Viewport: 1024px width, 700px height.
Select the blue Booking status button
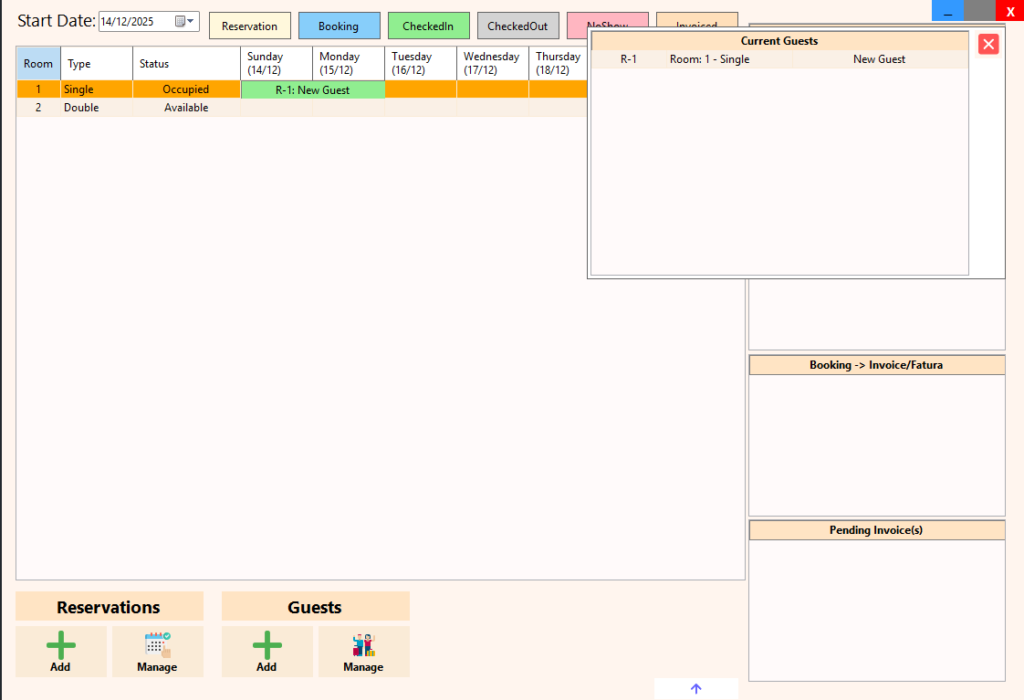pyautogui.click(x=338, y=26)
